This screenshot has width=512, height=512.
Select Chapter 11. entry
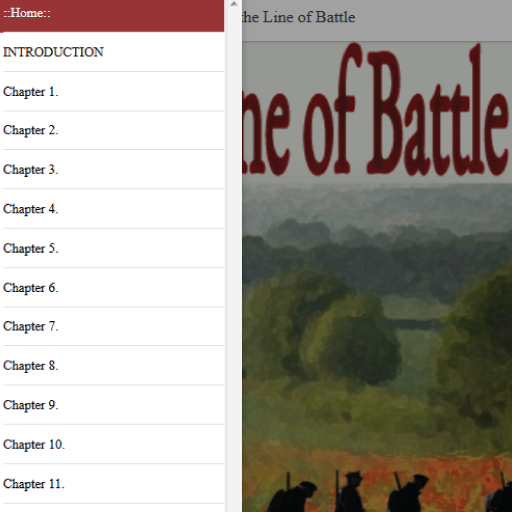tap(113, 484)
